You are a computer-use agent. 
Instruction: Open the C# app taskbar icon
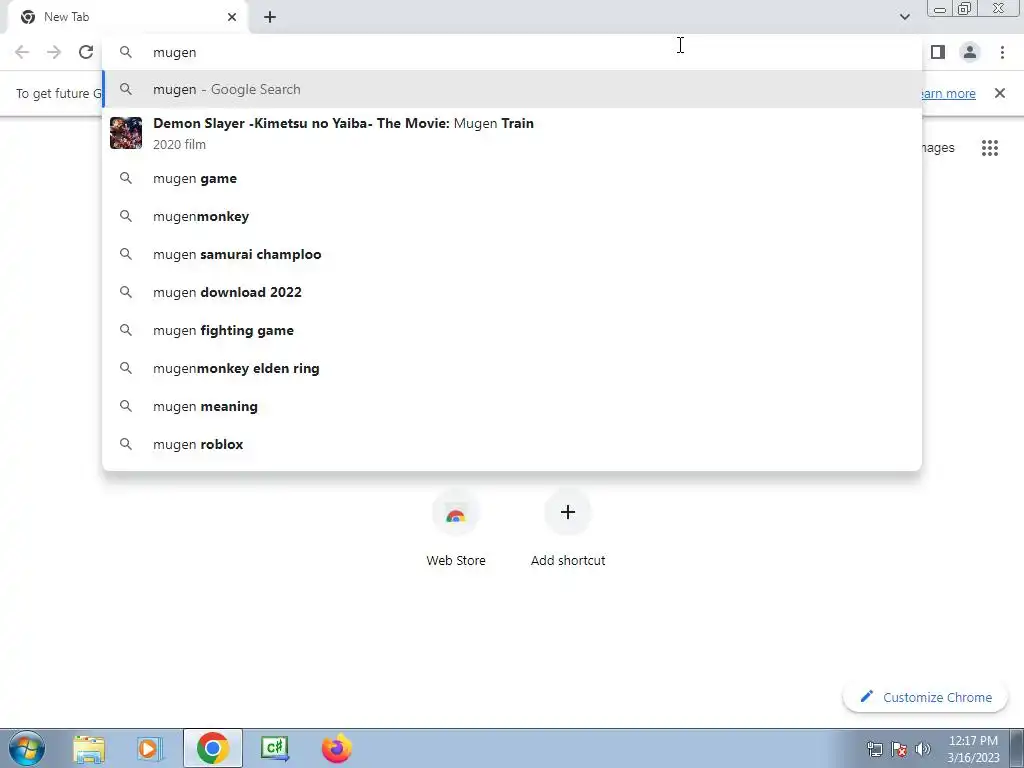[x=275, y=748]
